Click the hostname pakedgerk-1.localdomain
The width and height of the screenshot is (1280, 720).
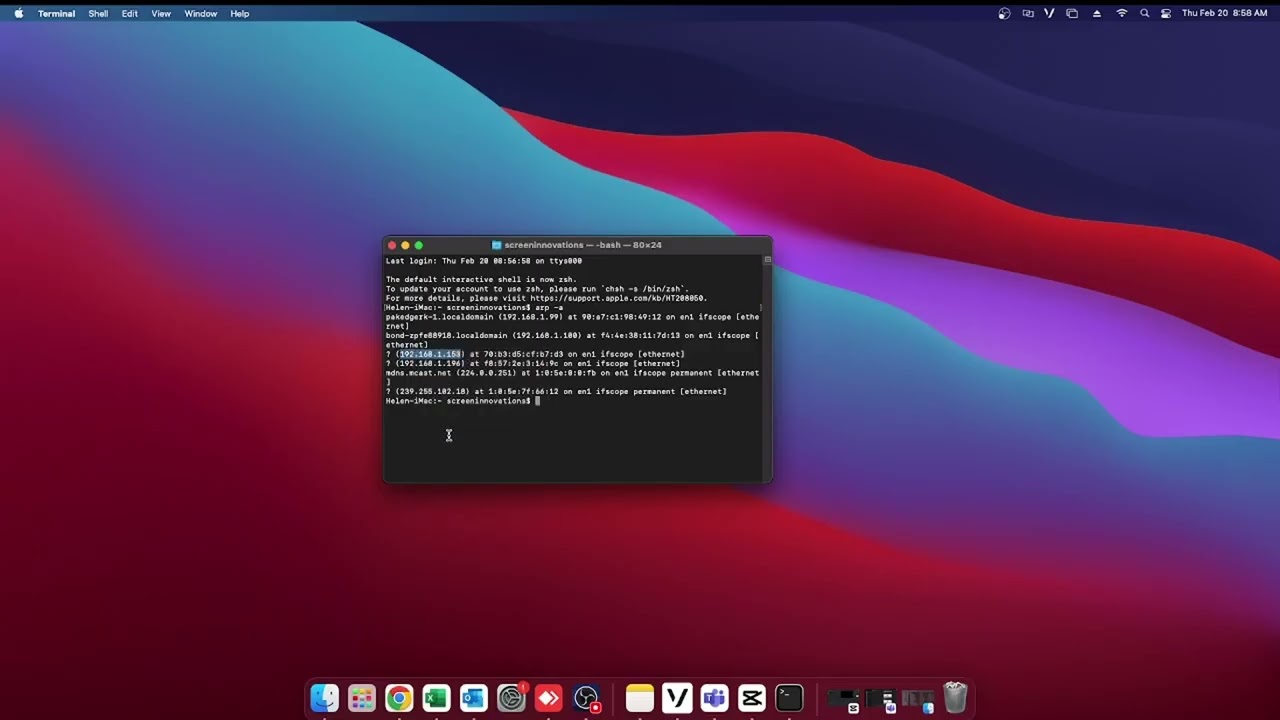[440, 317]
